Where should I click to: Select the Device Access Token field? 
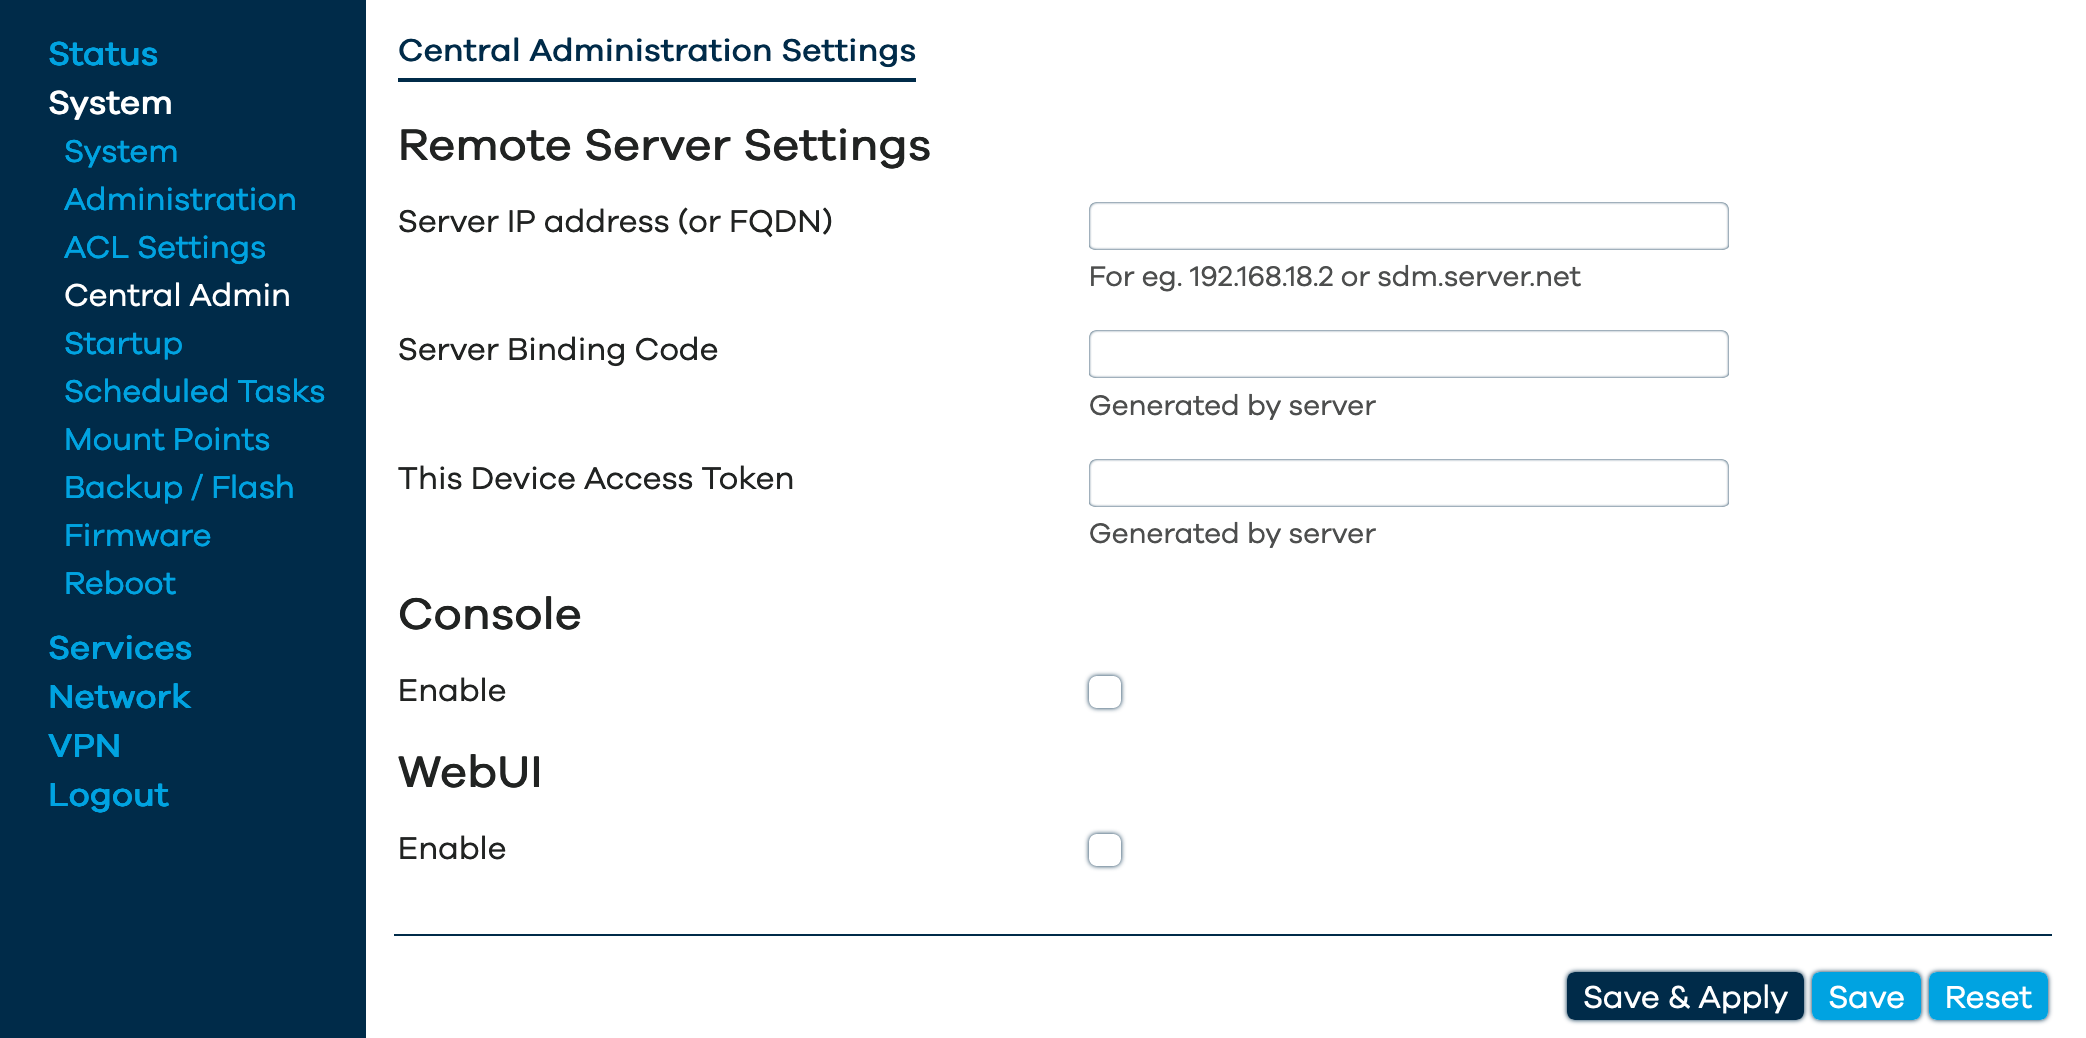click(x=1408, y=483)
